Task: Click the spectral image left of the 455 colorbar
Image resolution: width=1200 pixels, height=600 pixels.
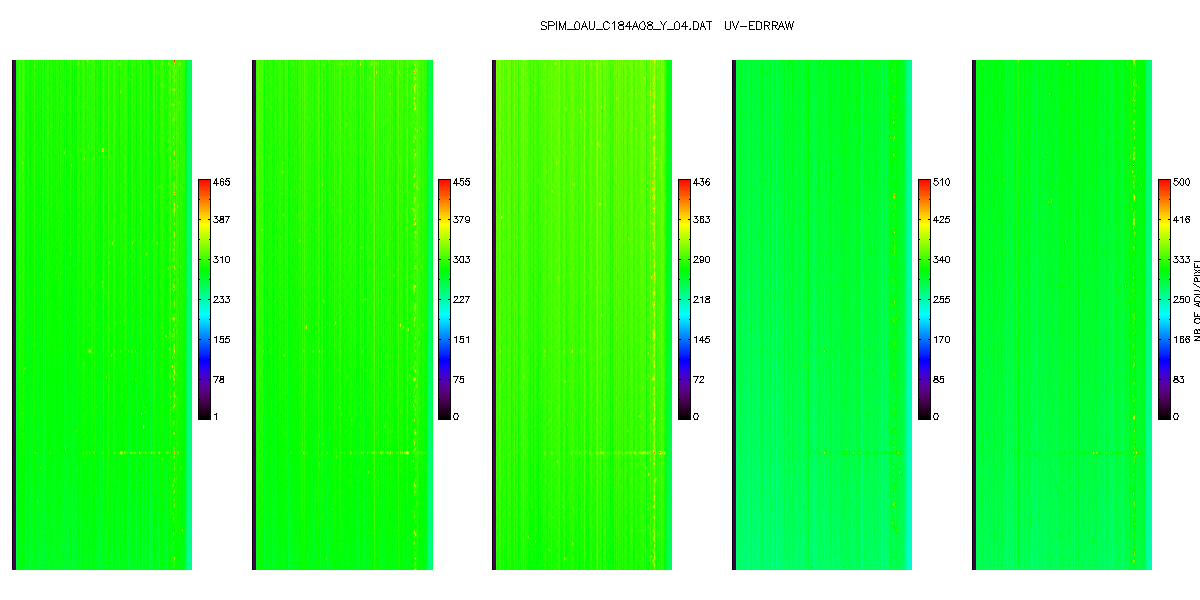Action: pyautogui.click(x=342, y=315)
